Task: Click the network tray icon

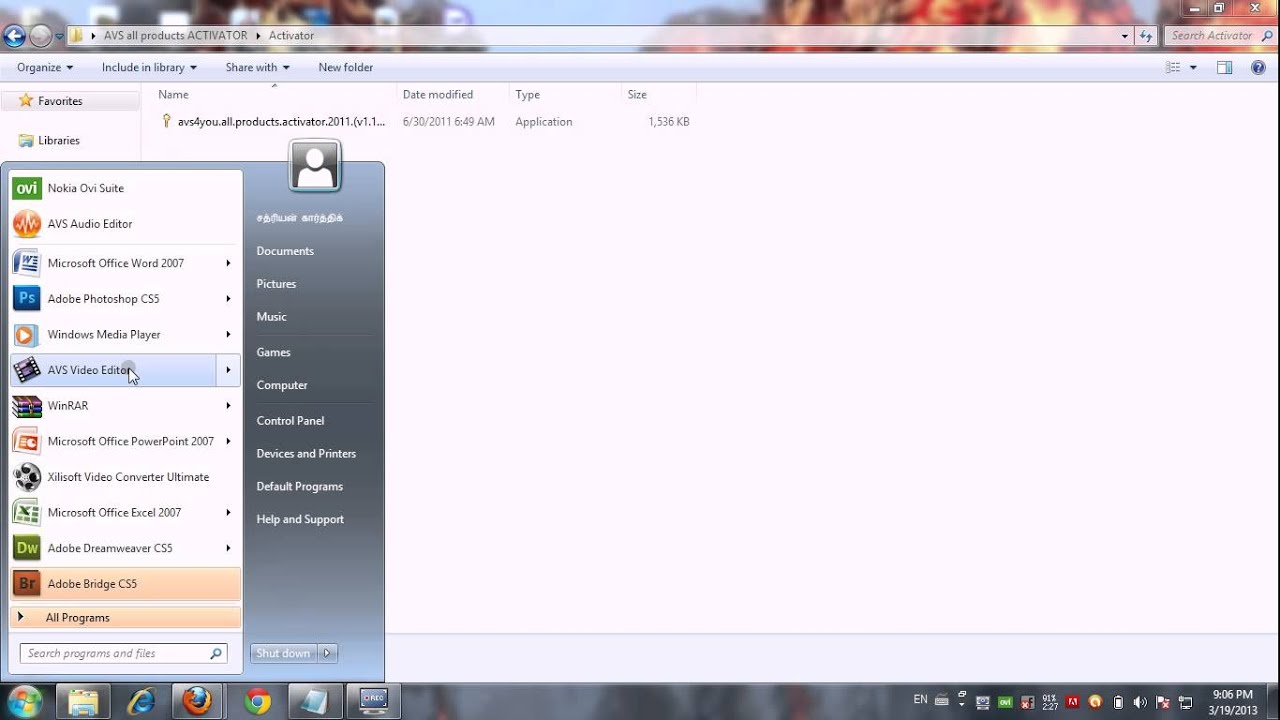Action: (x=1186, y=702)
